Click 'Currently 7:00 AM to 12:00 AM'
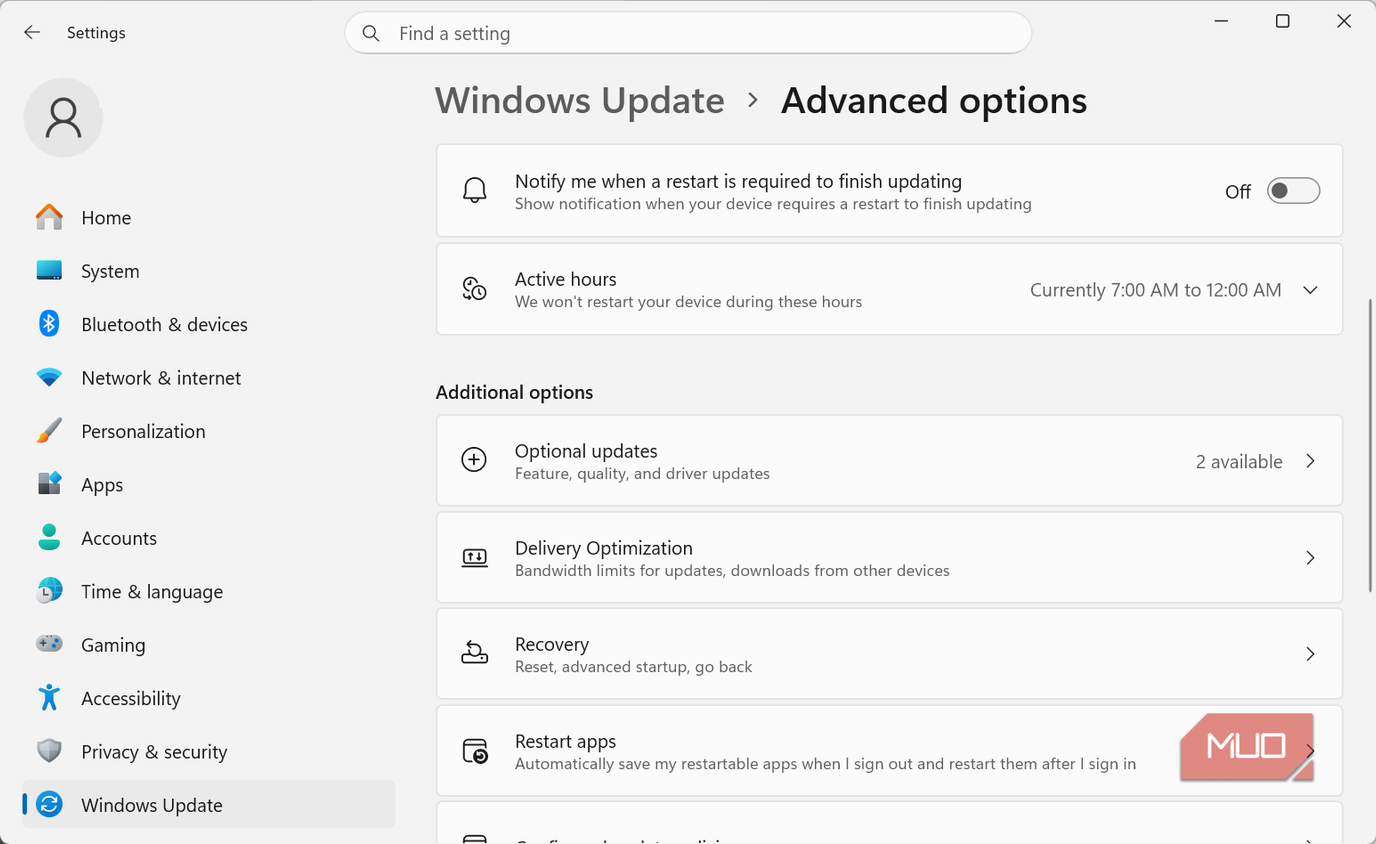Image resolution: width=1376 pixels, height=844 pixels. click(1156, 290)
